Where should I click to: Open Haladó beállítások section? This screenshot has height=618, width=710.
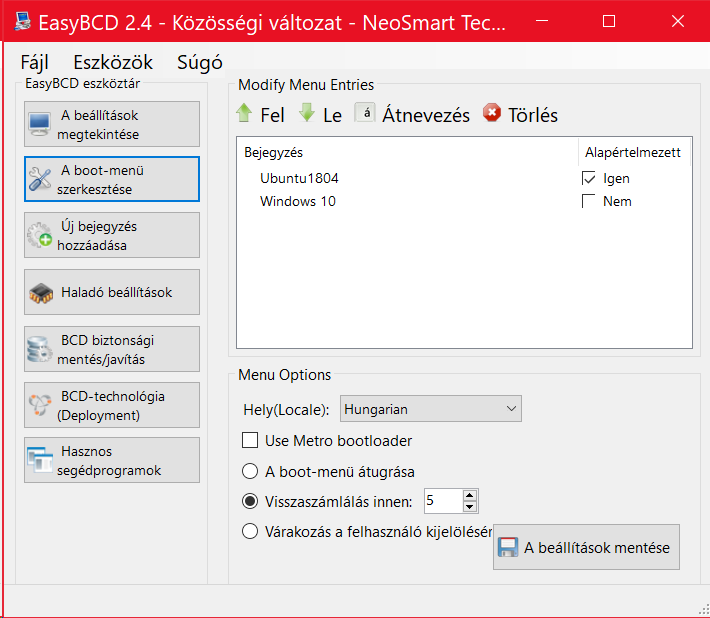(x=112, y=292)
